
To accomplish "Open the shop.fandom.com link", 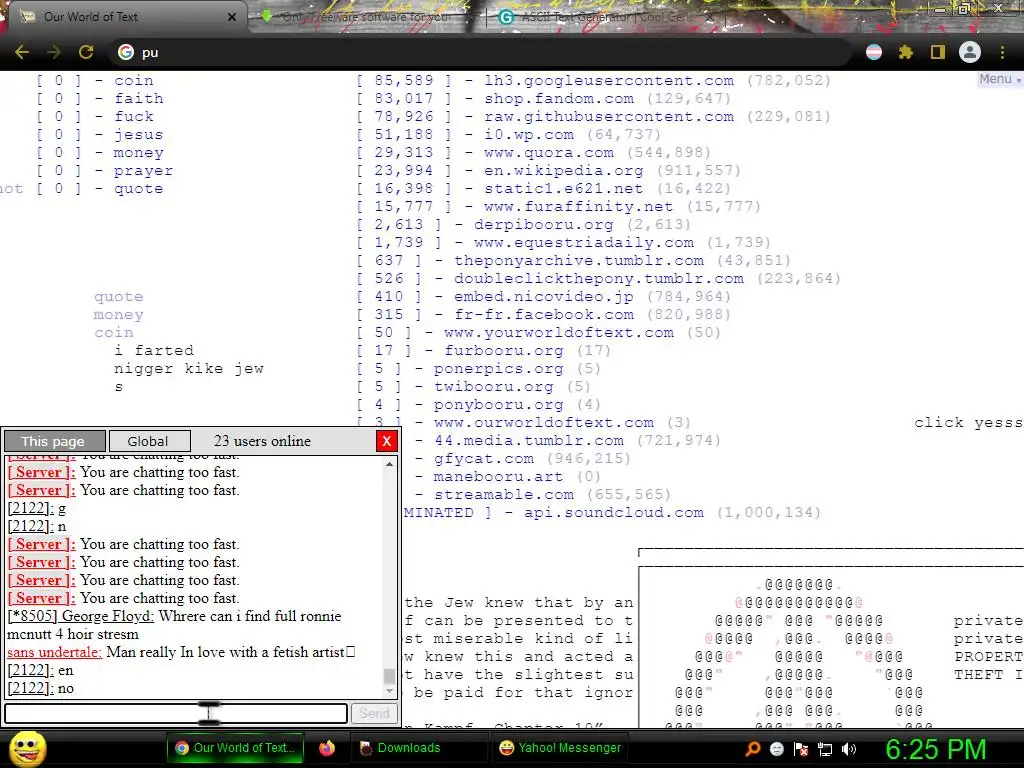I will tap(558, 99).
